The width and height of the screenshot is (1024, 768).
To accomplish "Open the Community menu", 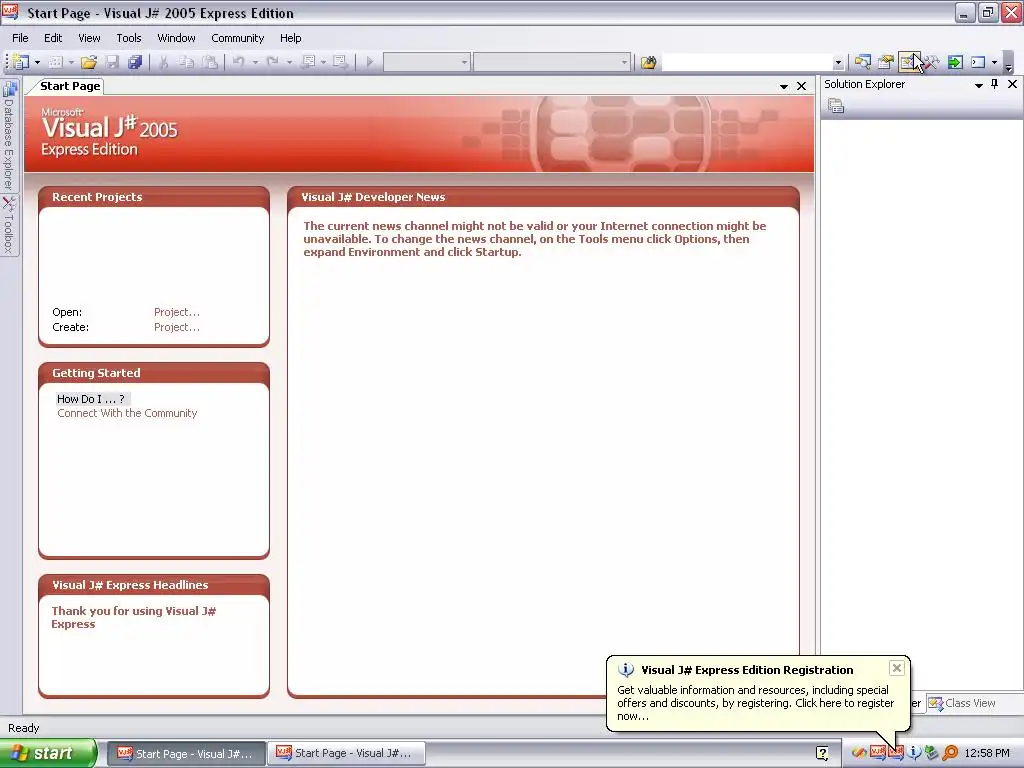I will pyautogui.click(x=238, y=38).
